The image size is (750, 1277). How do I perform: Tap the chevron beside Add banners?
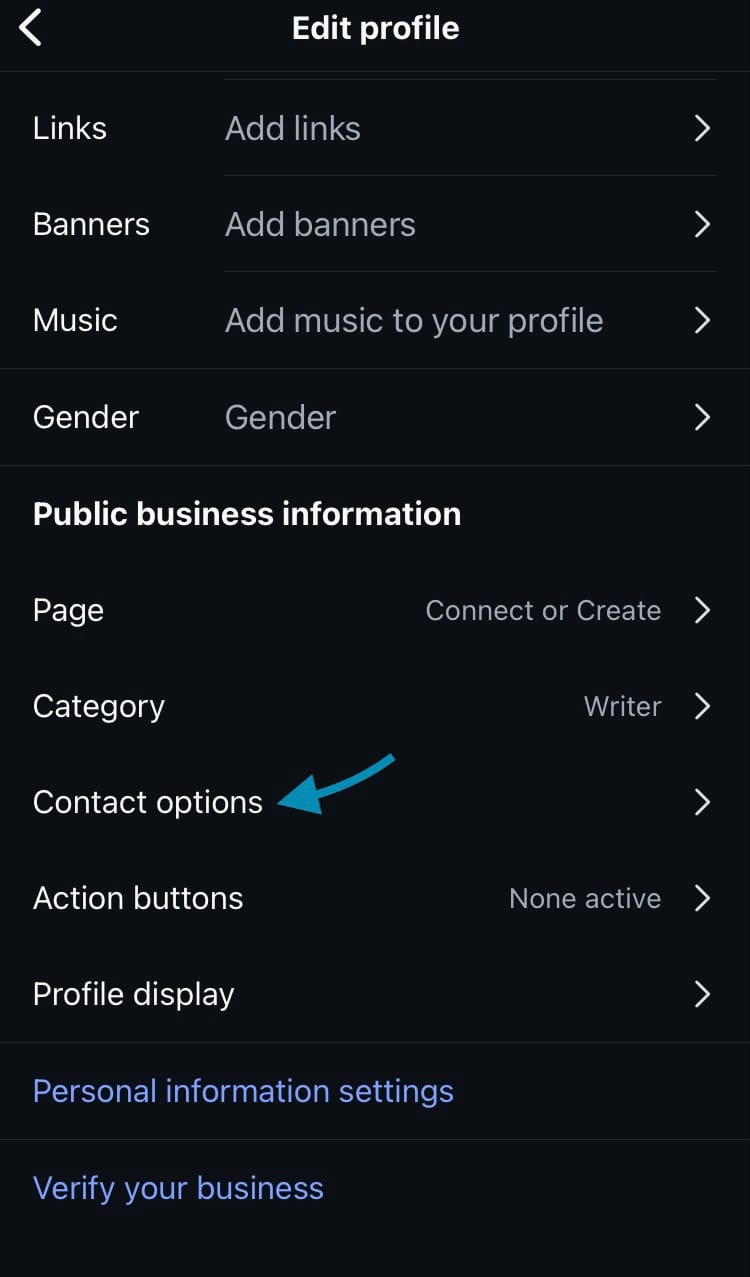pyautogui.click(x=702, y=224)
